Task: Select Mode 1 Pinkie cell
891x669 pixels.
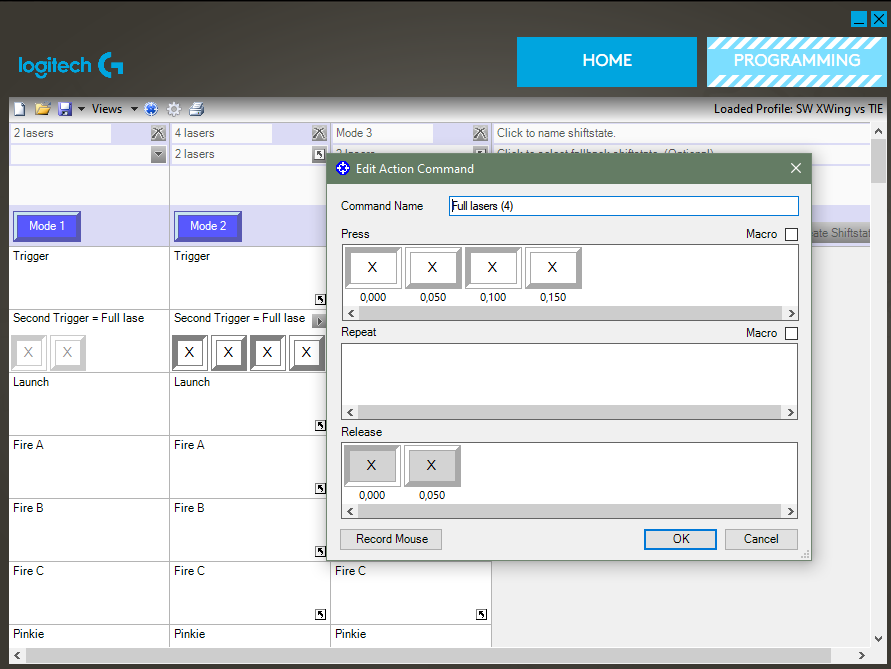Action: 89,636
